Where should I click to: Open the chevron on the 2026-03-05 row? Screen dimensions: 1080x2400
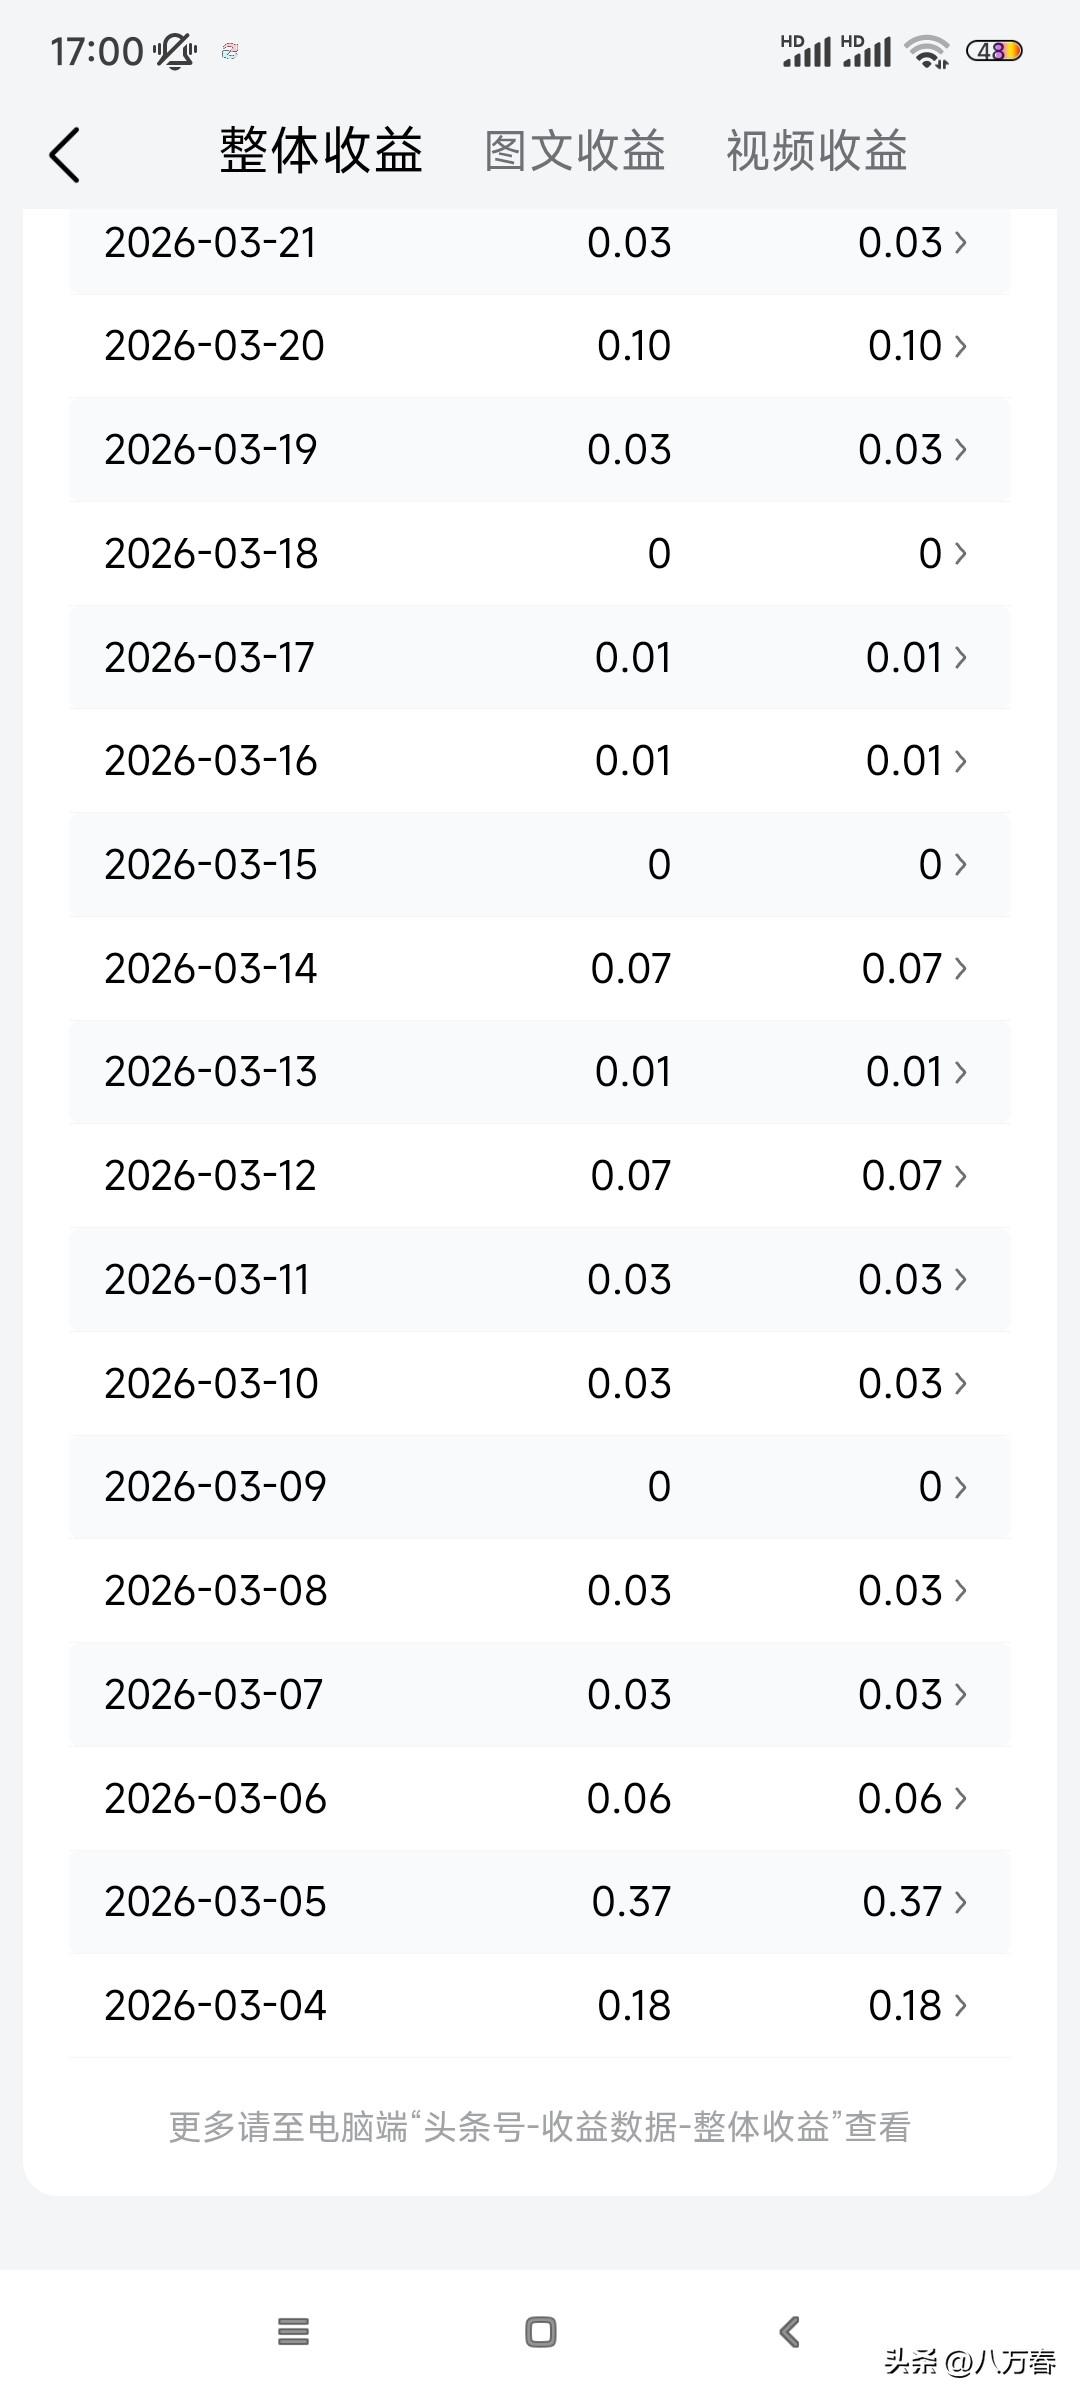pyautogui.click(x=960, y=1901)
